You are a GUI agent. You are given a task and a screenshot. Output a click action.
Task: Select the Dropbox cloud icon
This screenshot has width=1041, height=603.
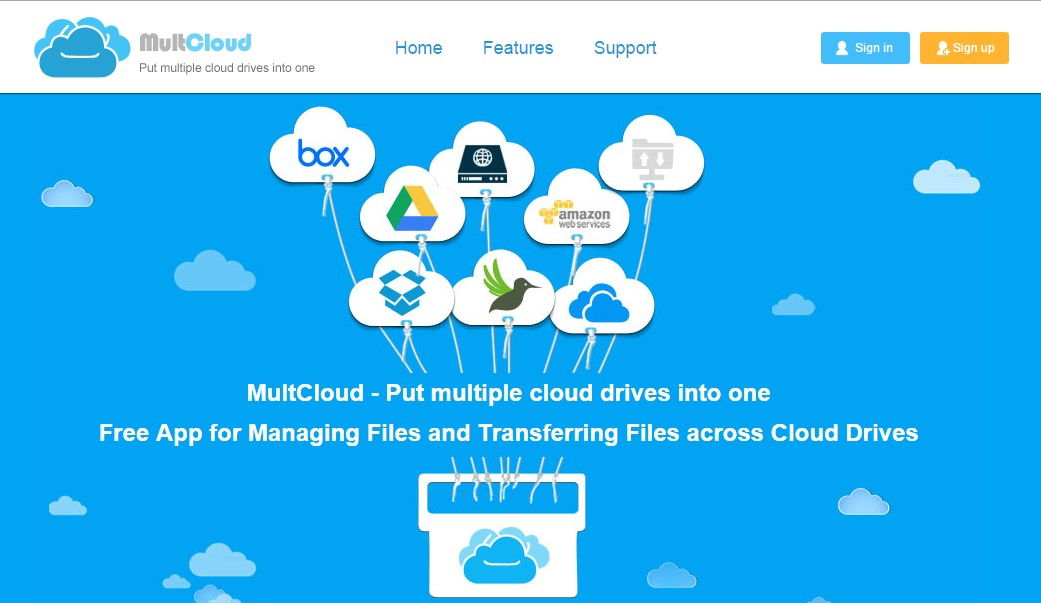(402, 290)
